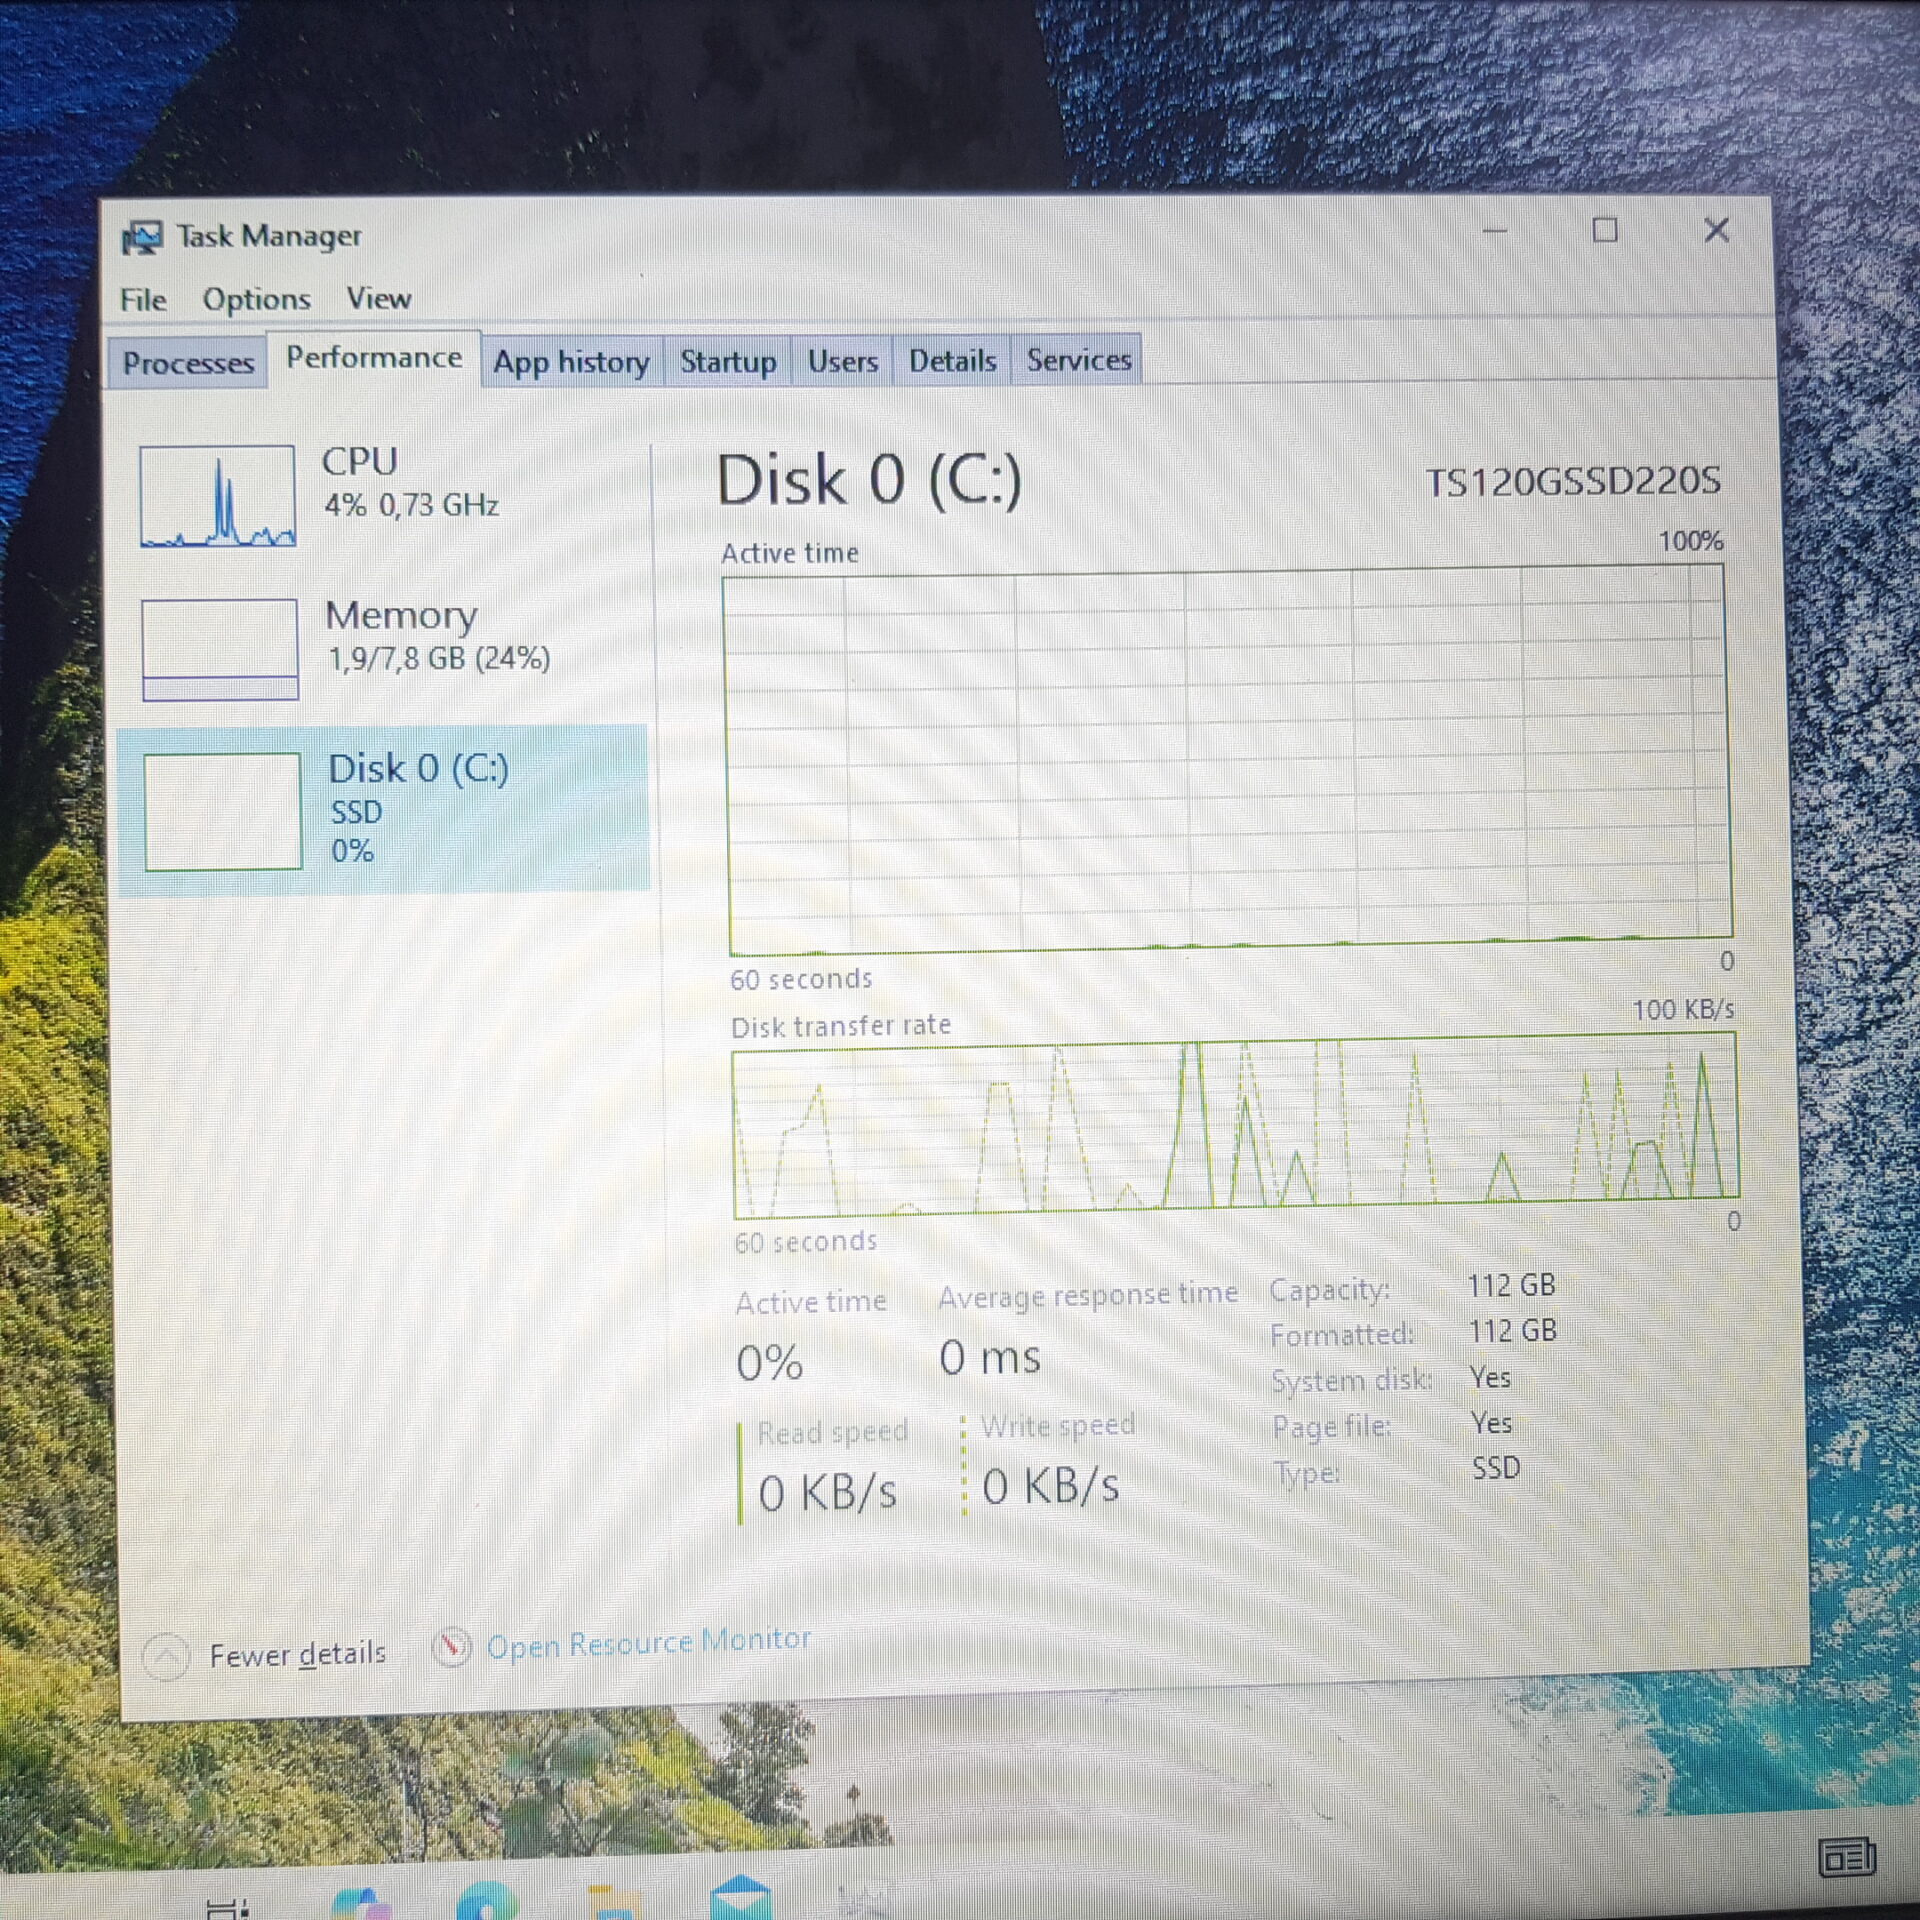Click the 0 ms average response time value

[989, 1357]
